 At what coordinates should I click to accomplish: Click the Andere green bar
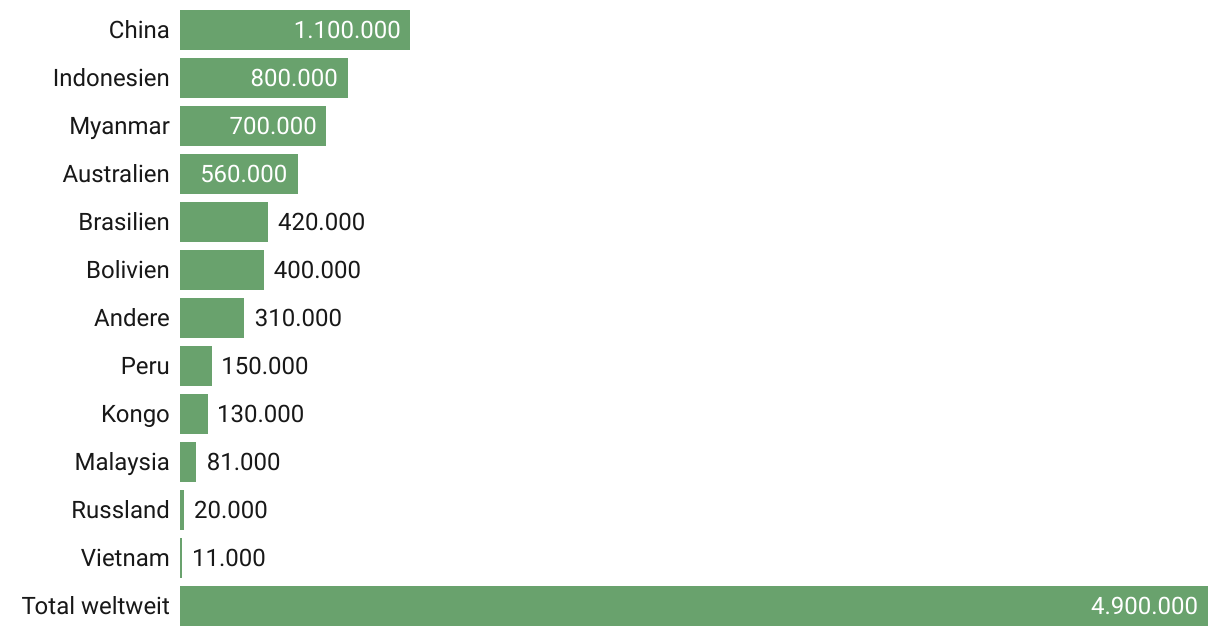coord(212,318)
